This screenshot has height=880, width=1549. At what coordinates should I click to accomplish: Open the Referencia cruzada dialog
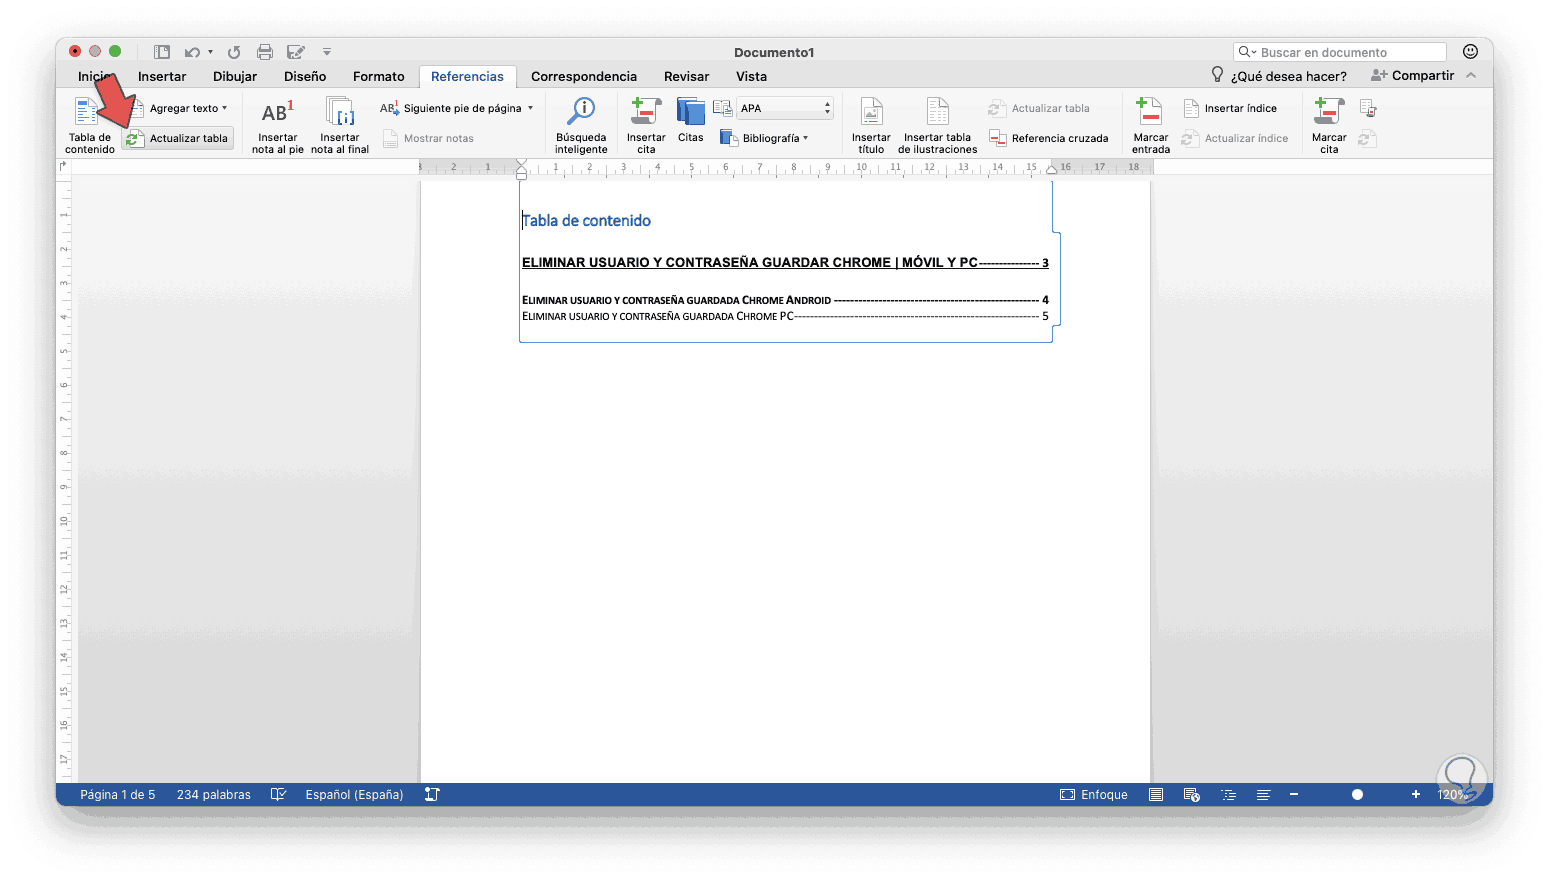coord(1049,138)
